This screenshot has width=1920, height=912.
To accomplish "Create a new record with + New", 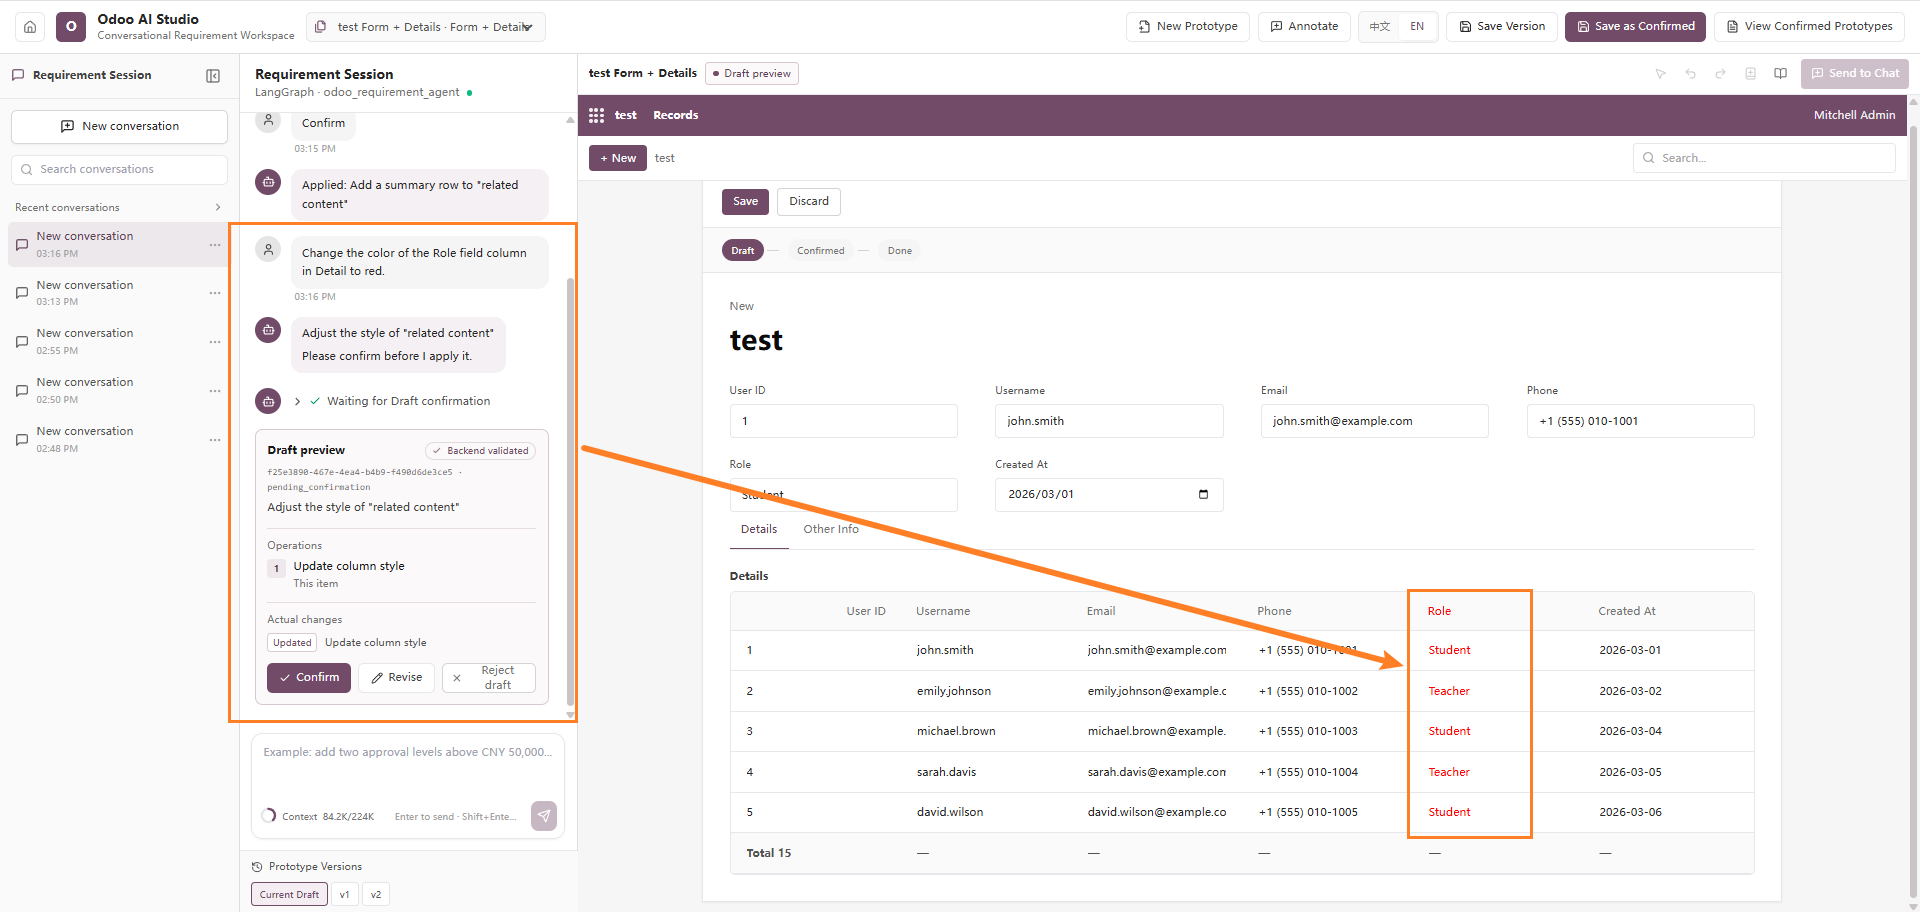I will point(618,159).
